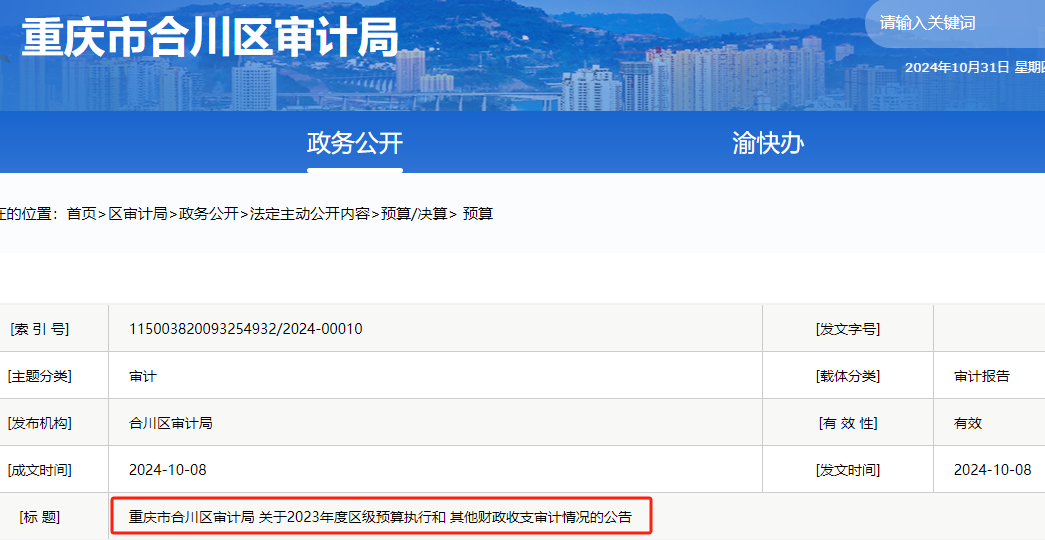Click the 重庆市合川区审计局 site title
The height and width of the screenshot is (540, 1045).
pos(210,38)
